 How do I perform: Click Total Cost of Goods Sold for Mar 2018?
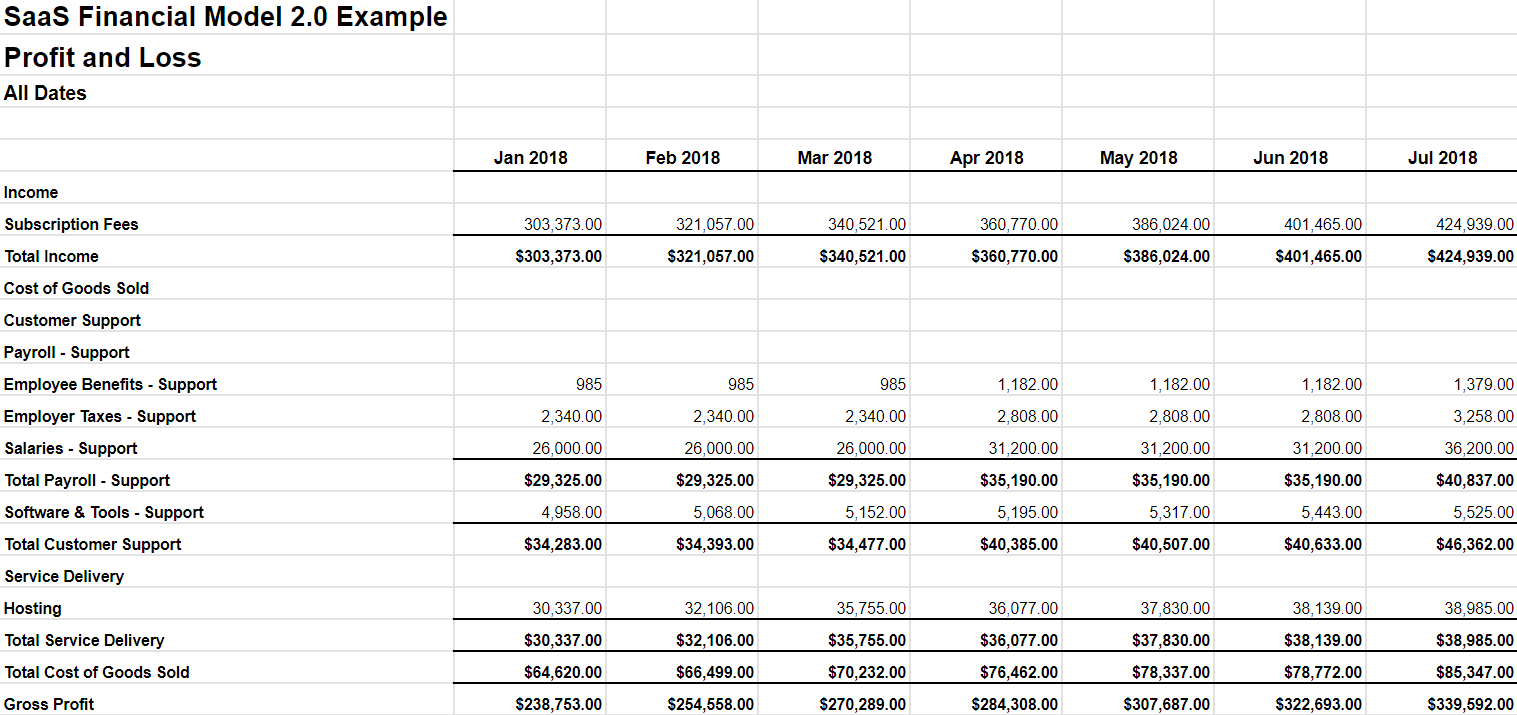tap(863, 672)
